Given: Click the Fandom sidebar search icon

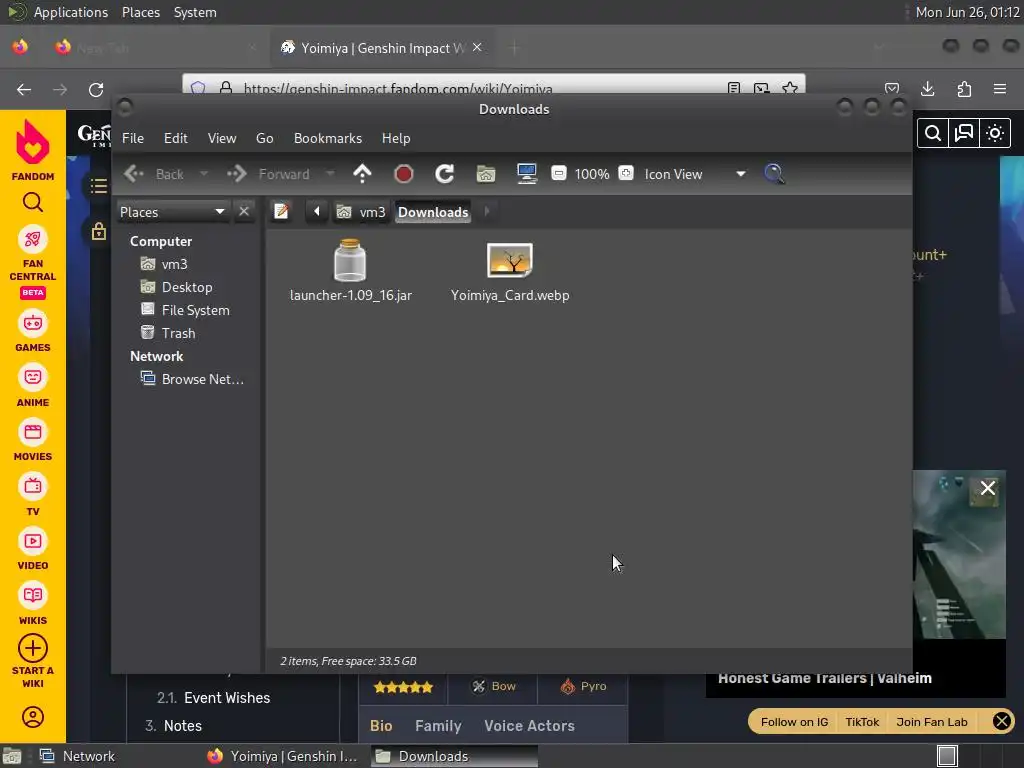Looking at the screenshot, I should pyautogui.click(x=33, y=202).
